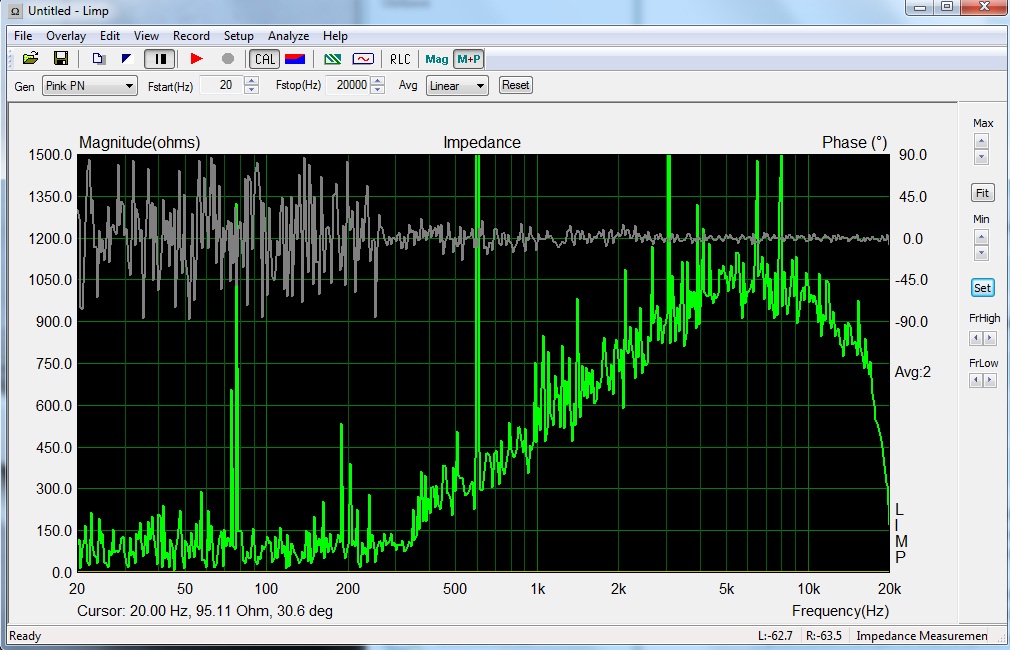Image resolution: width=1010 pixels, height=650 pixels.
Task: Click the pause button in the toolbar
Action: (x=160, y=59)
